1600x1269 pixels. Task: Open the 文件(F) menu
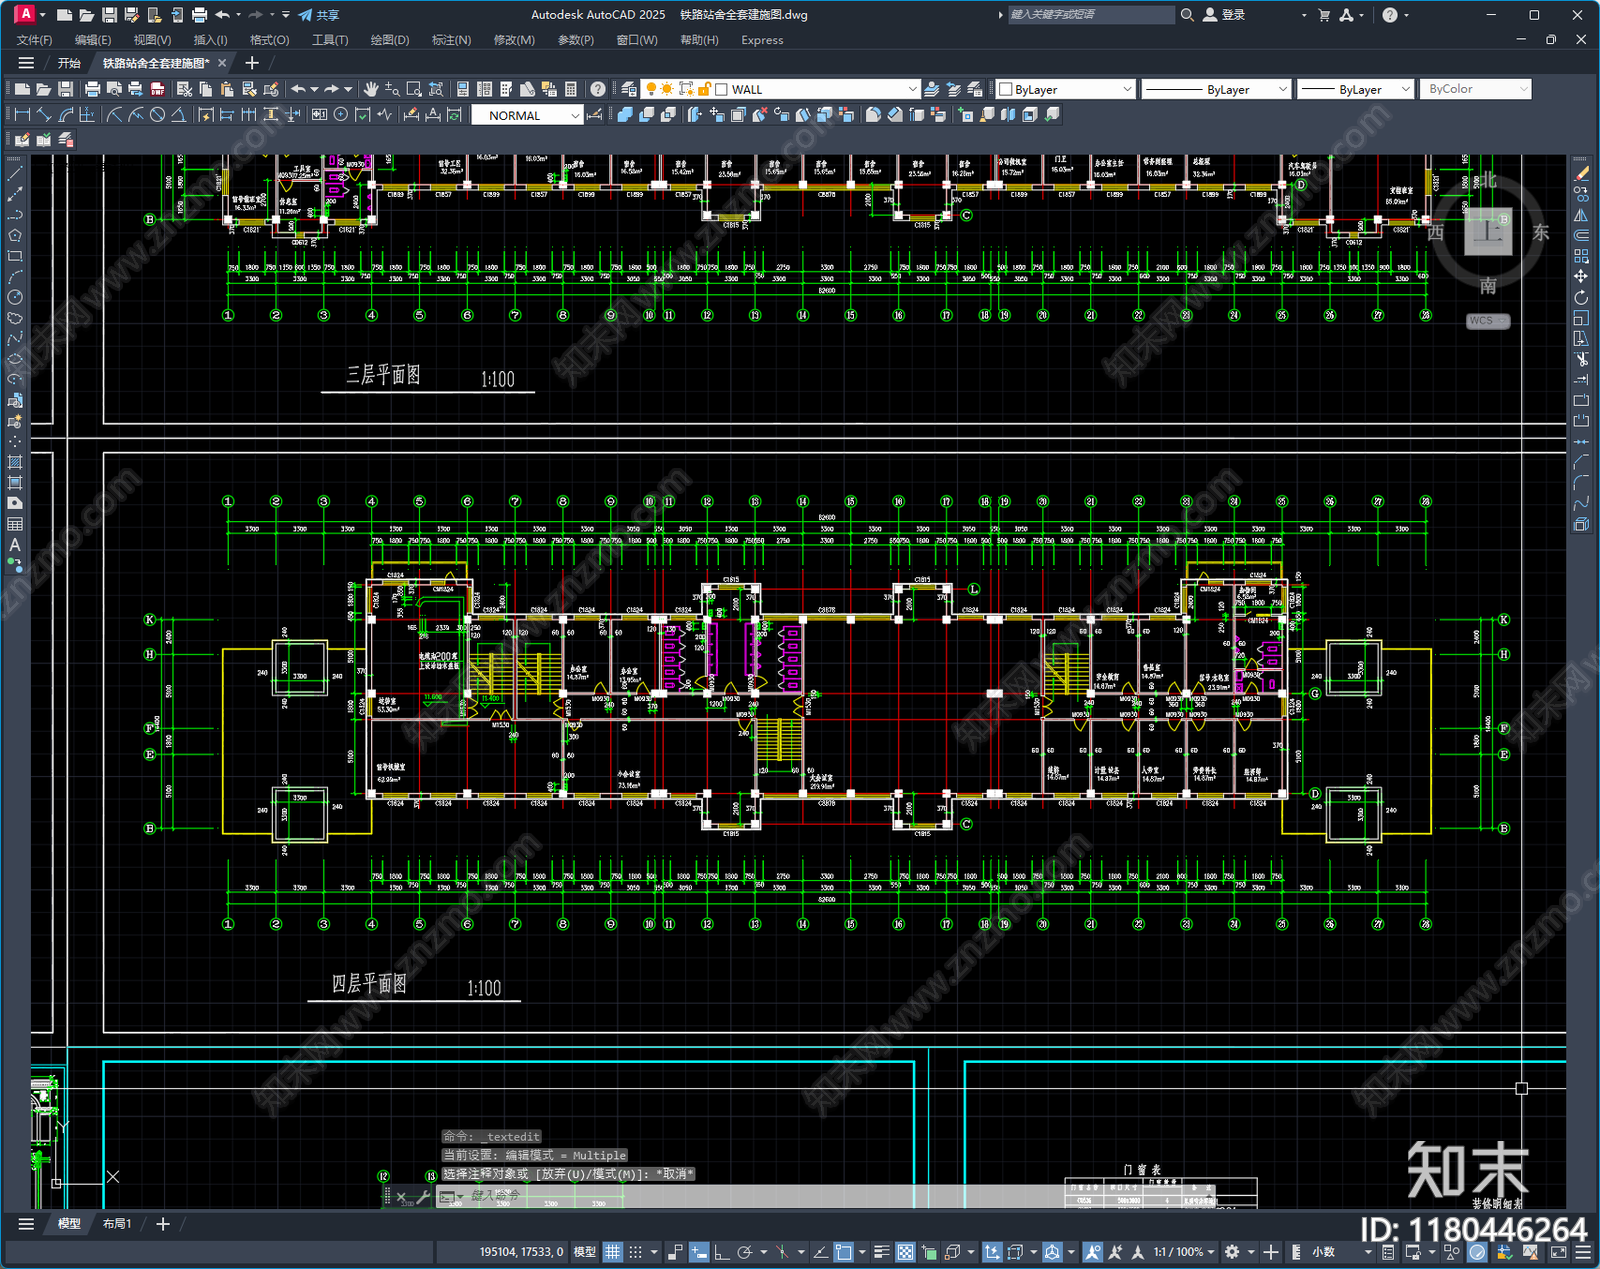34,40
